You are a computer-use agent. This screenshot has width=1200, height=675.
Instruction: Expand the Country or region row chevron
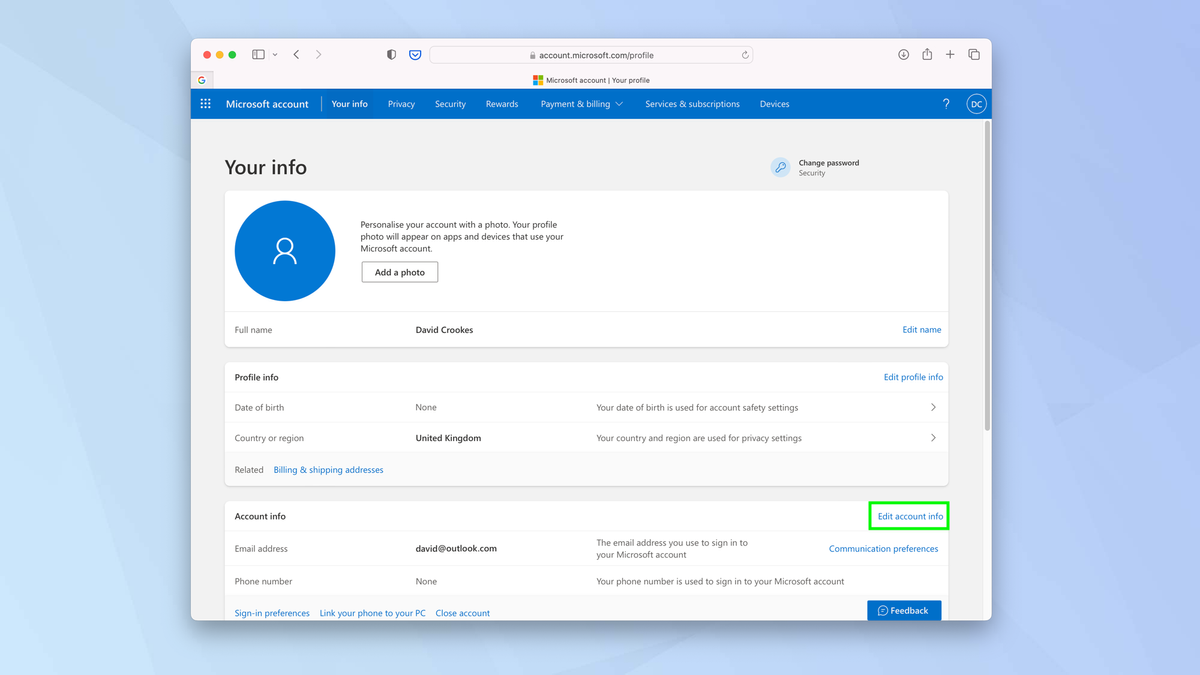pyautogui.click(x=933, y=438)
